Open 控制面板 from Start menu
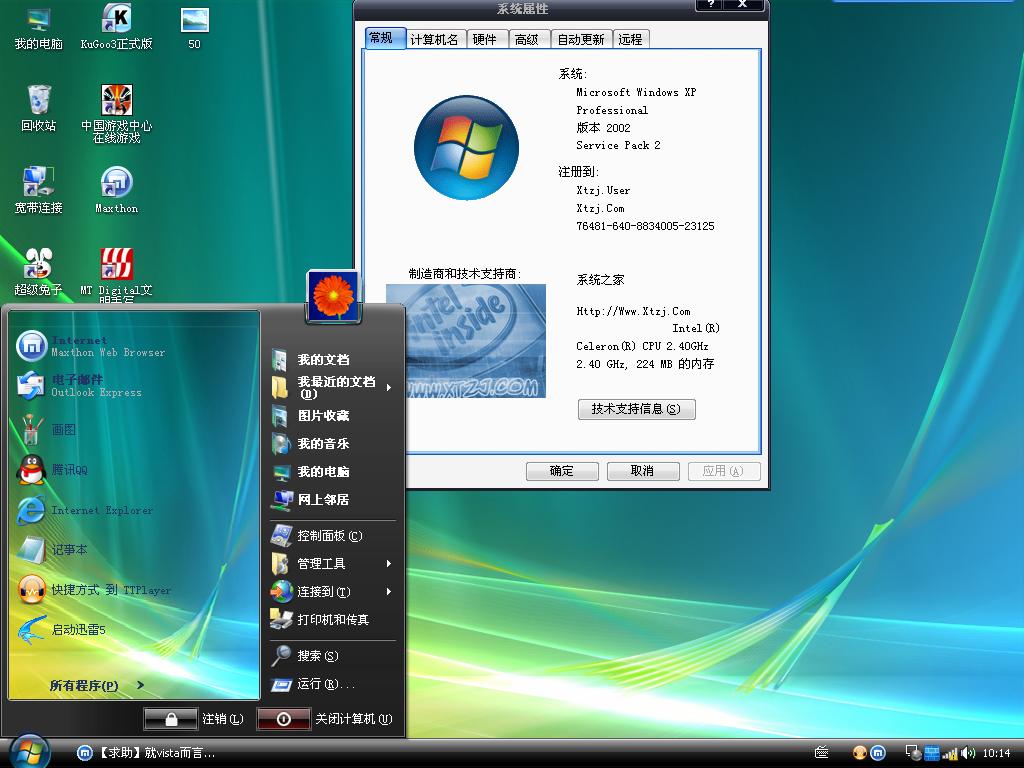1024x768 pixels. (329, 536)
